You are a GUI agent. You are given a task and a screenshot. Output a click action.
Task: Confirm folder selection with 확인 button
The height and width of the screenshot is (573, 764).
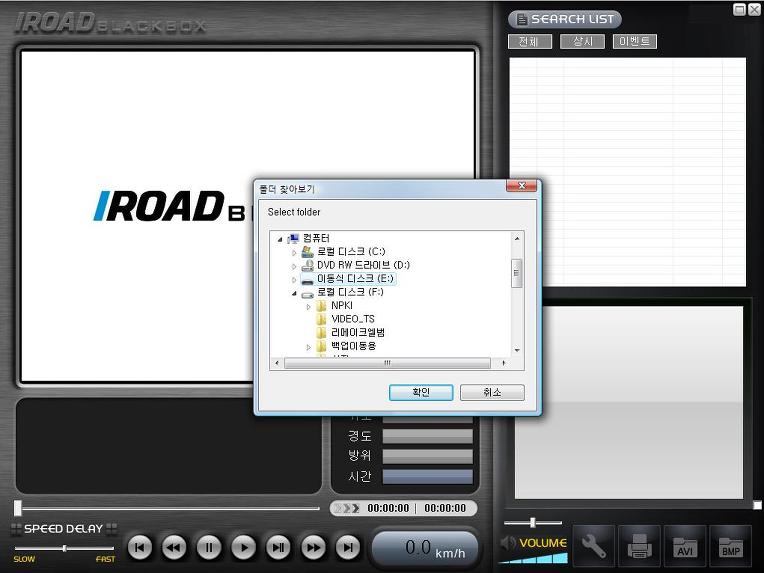[x=421, y=392]
